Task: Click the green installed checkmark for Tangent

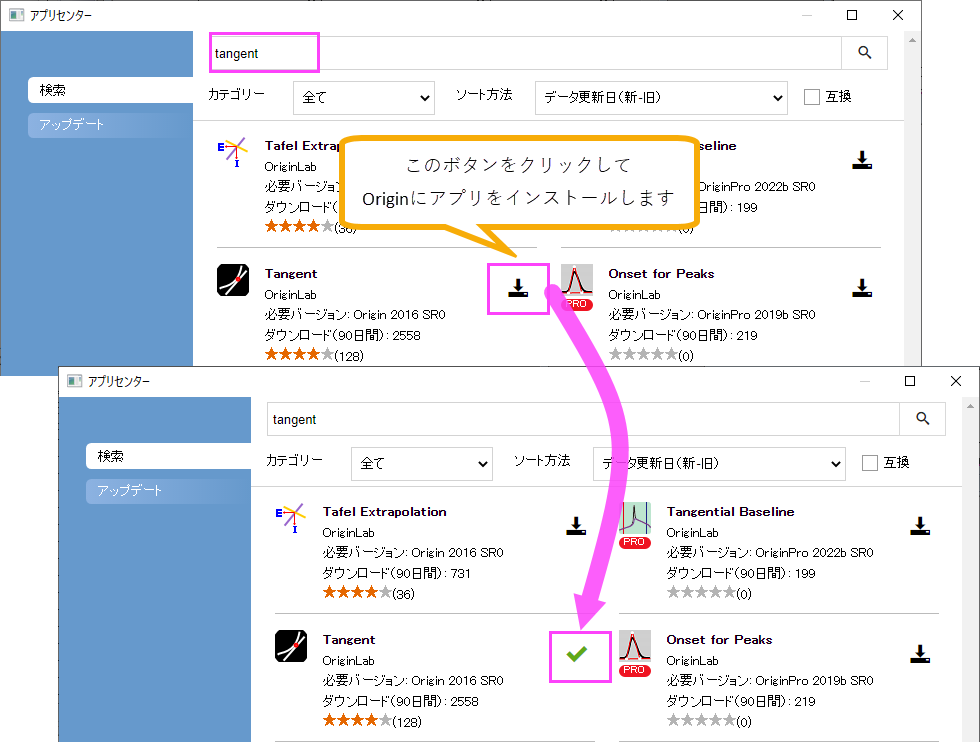Action: 577,654
